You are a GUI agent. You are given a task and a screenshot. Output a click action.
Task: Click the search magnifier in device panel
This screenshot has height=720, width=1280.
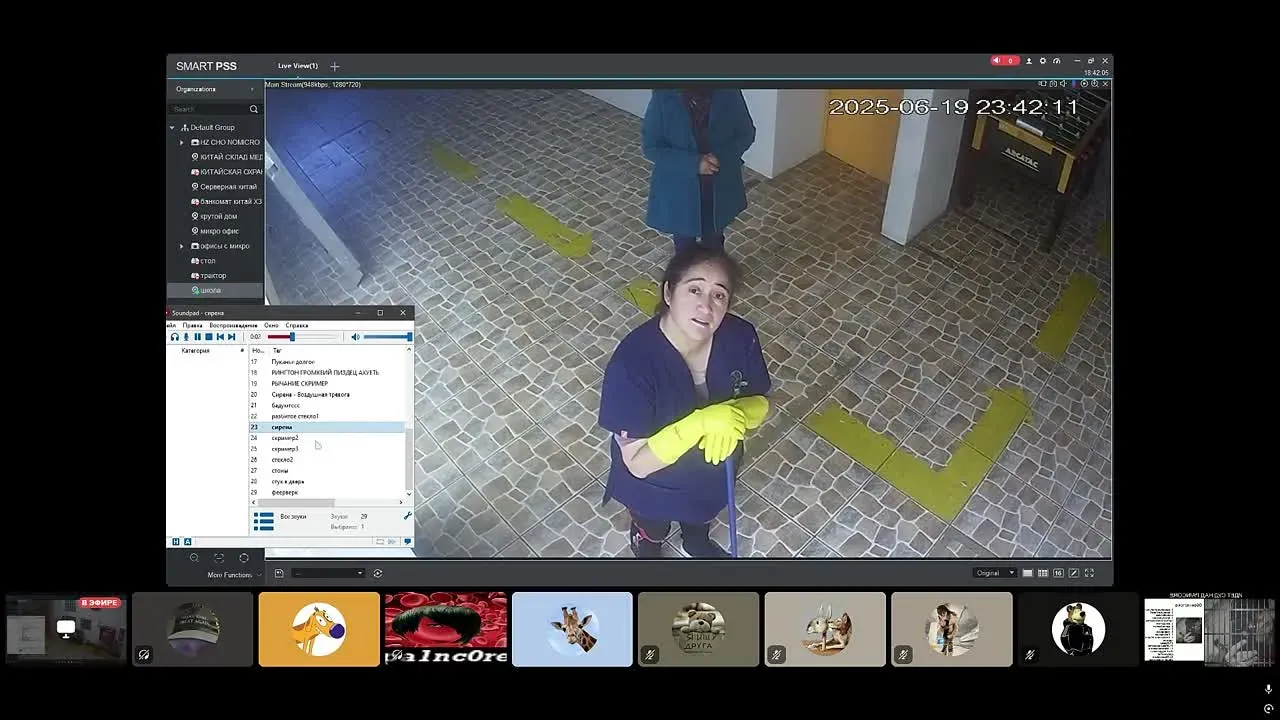(254, 109)
